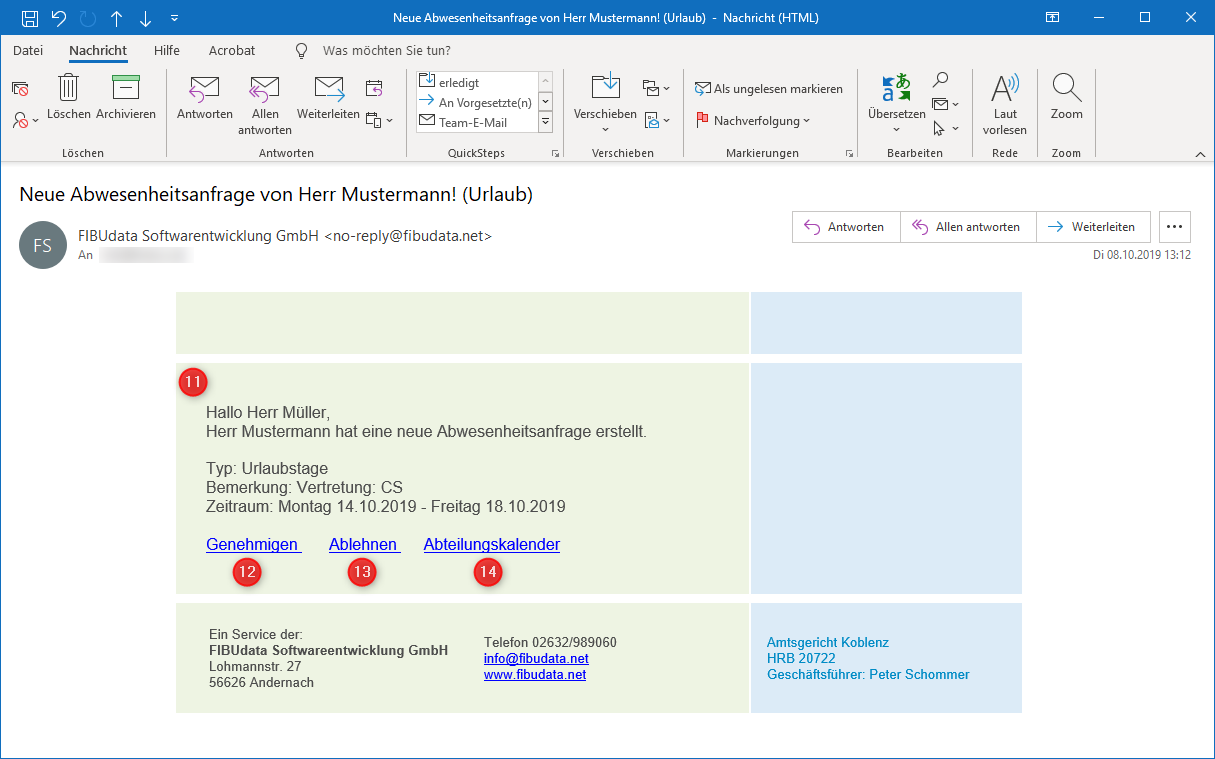1215x759 pixels.
Task: Archive the message with Archivieren
Action: click(x=126, y=90)
